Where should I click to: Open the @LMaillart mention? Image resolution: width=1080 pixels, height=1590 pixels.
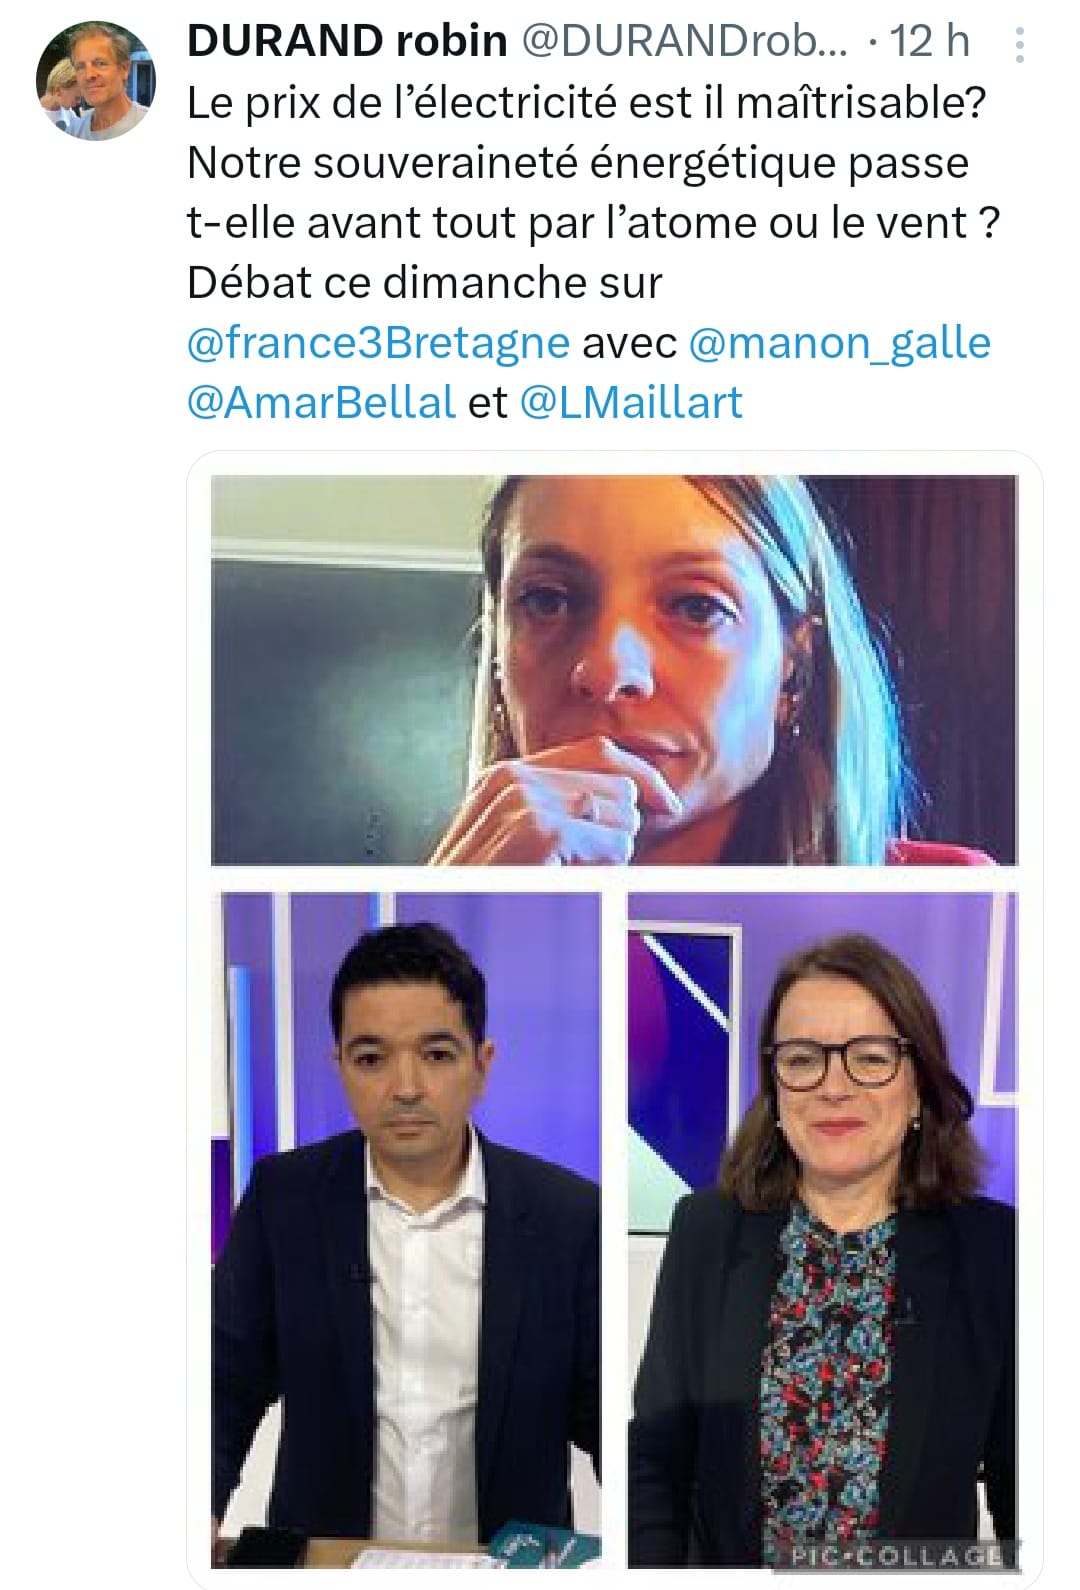tap(632, 402)
